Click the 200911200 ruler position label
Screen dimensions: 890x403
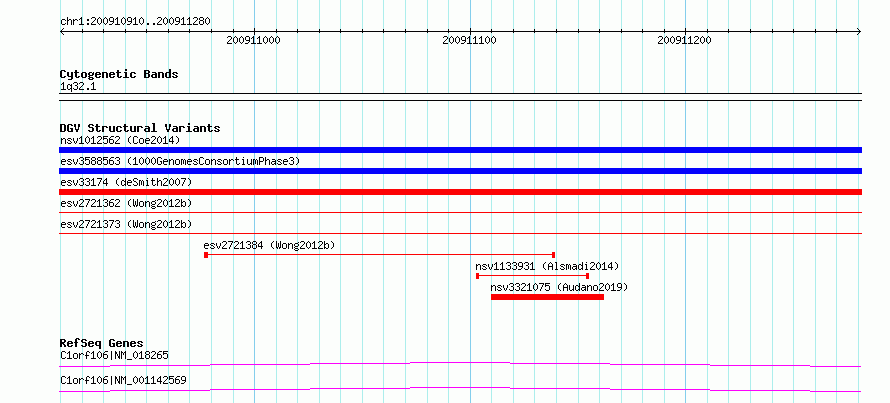tap(685, 41)
